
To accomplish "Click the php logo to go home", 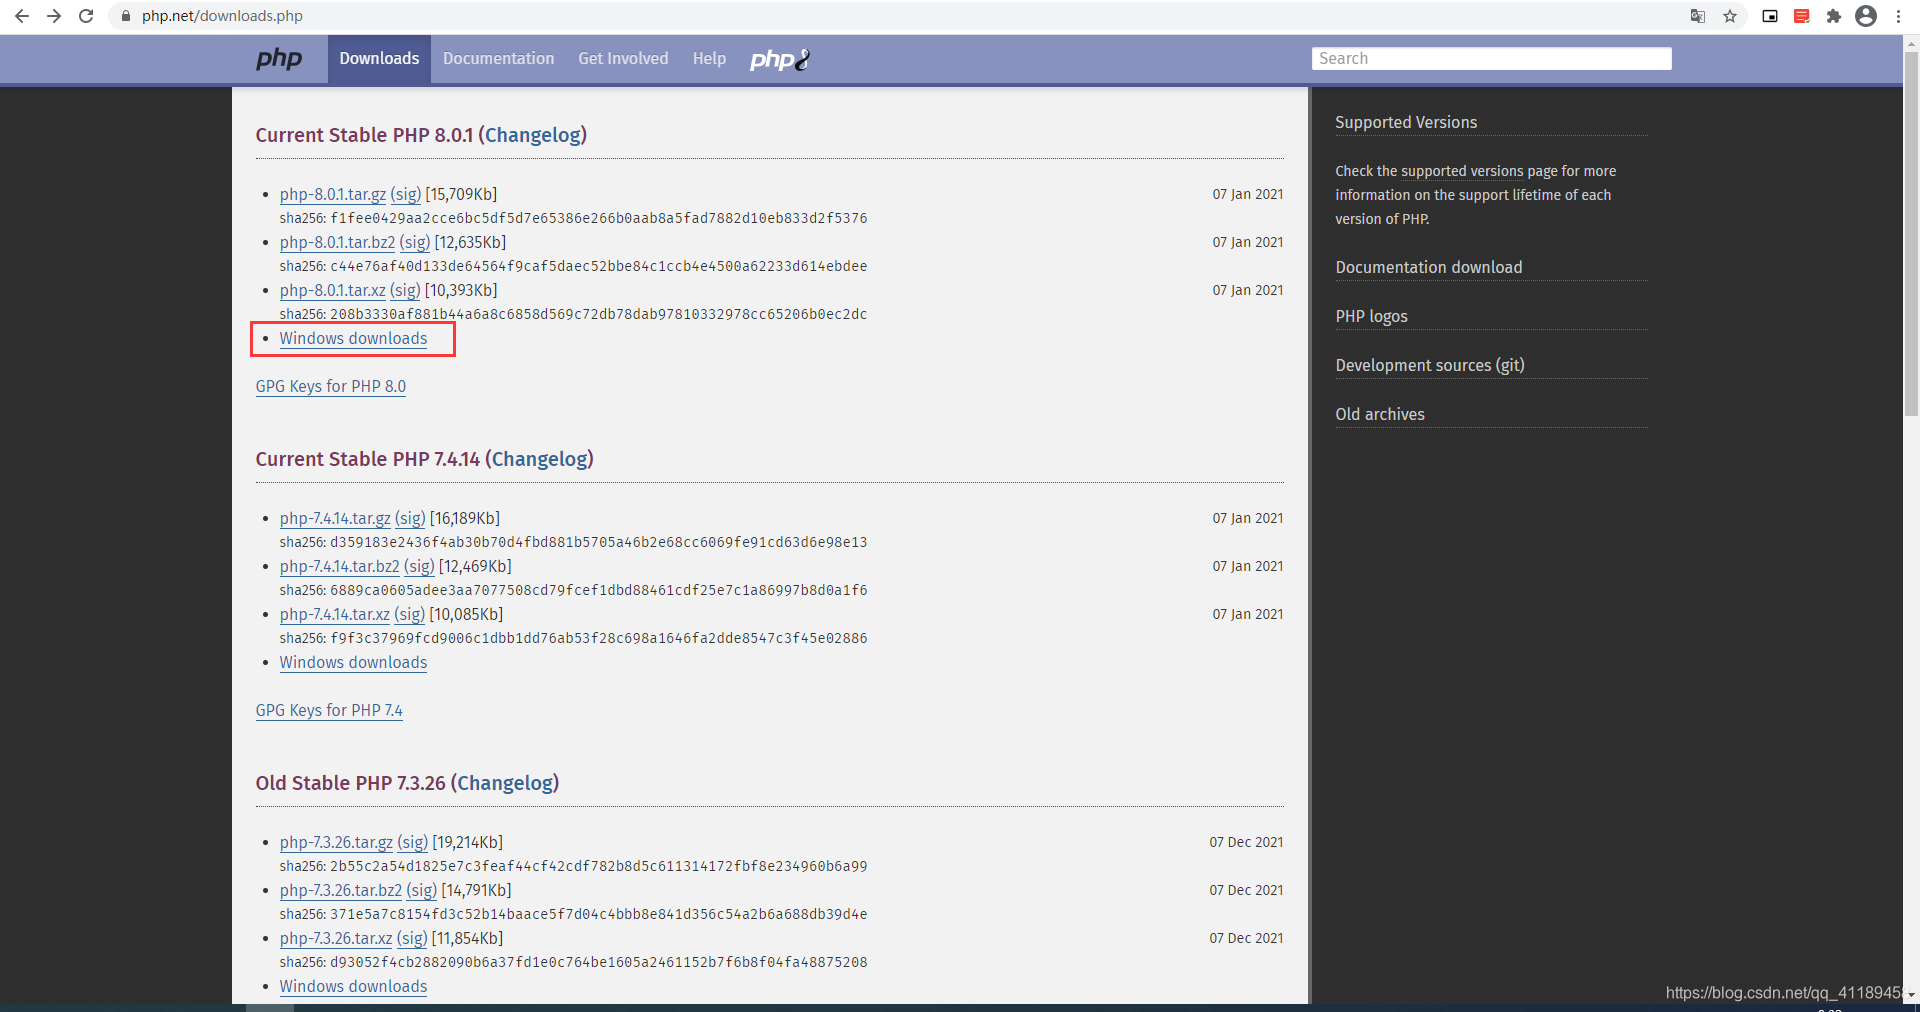I will click(279, 59).
